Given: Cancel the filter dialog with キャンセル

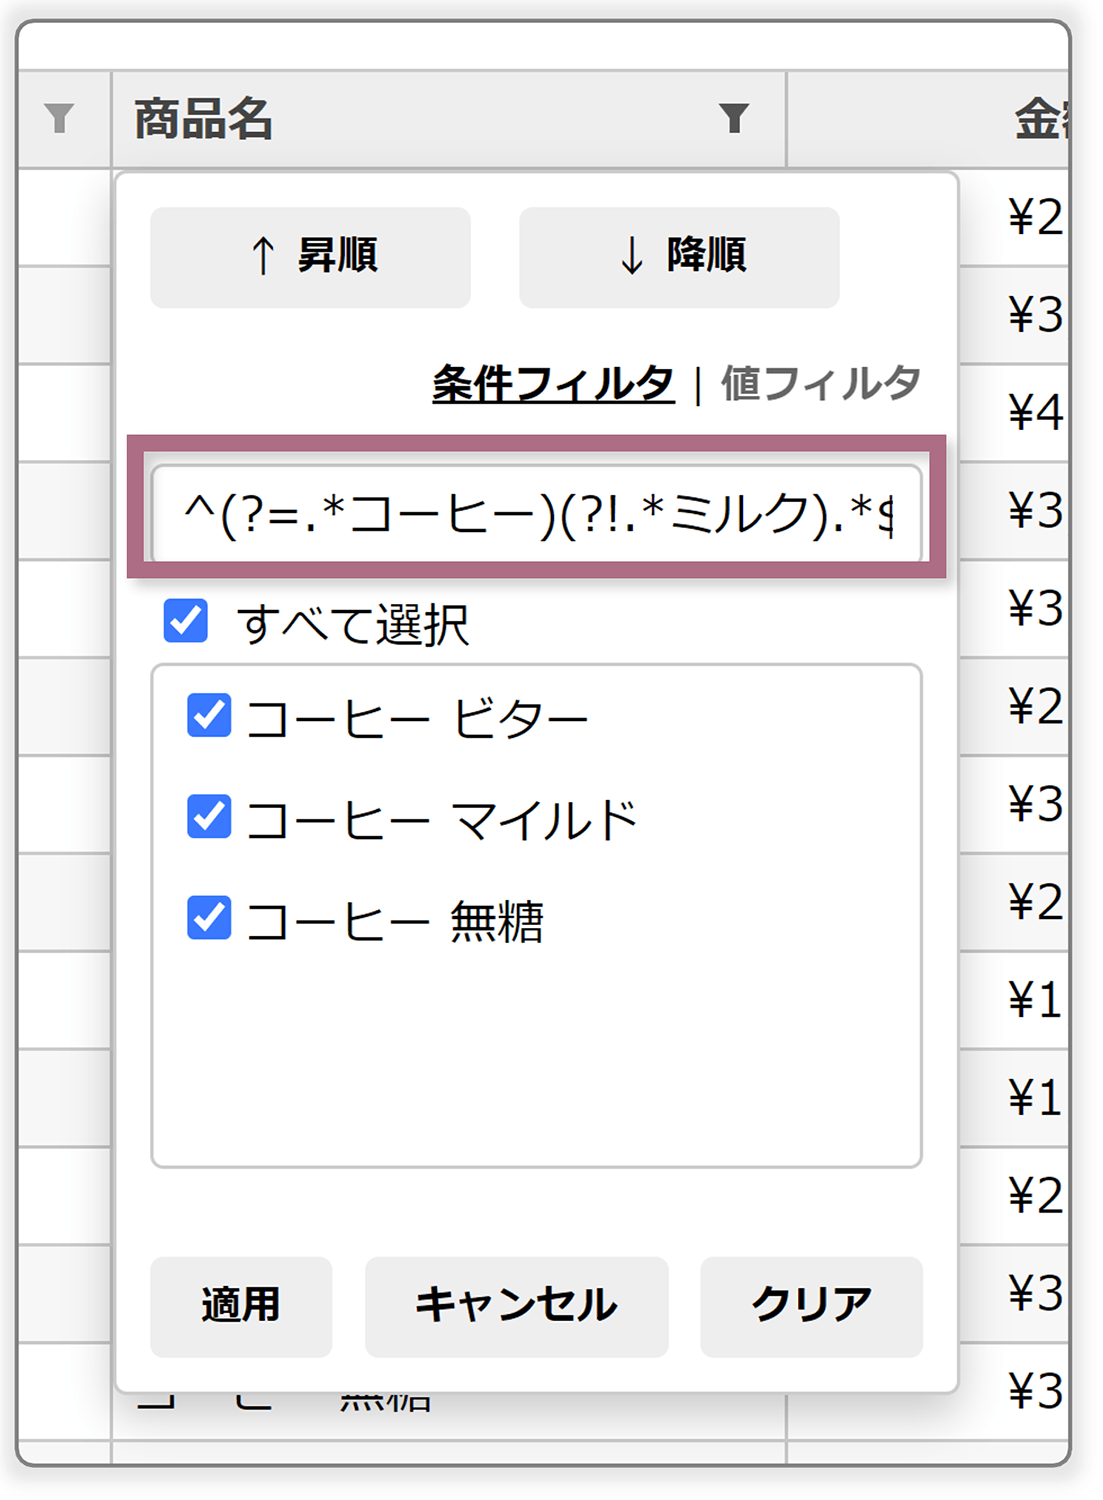Looking at the screenshot, I should [x=519, y=1306].
